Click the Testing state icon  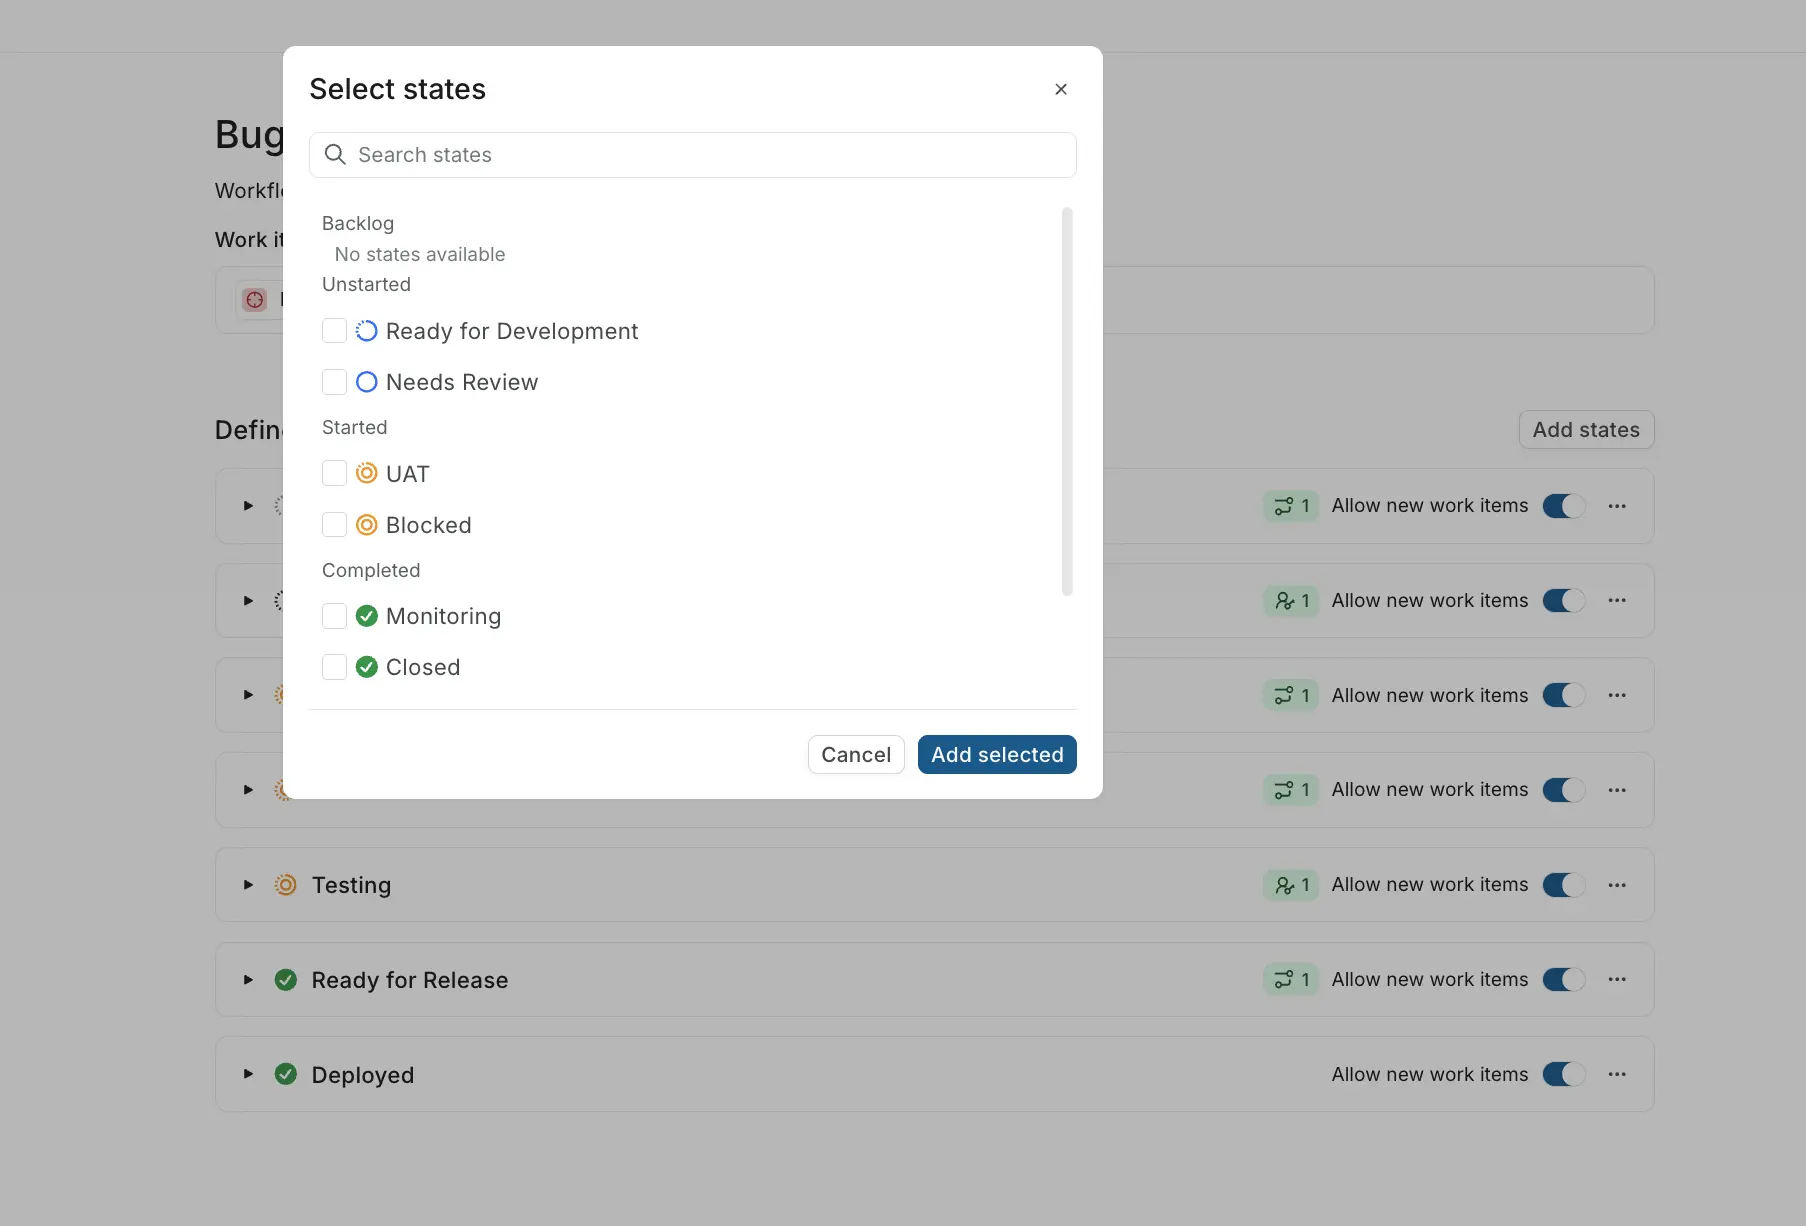point(286,885)
